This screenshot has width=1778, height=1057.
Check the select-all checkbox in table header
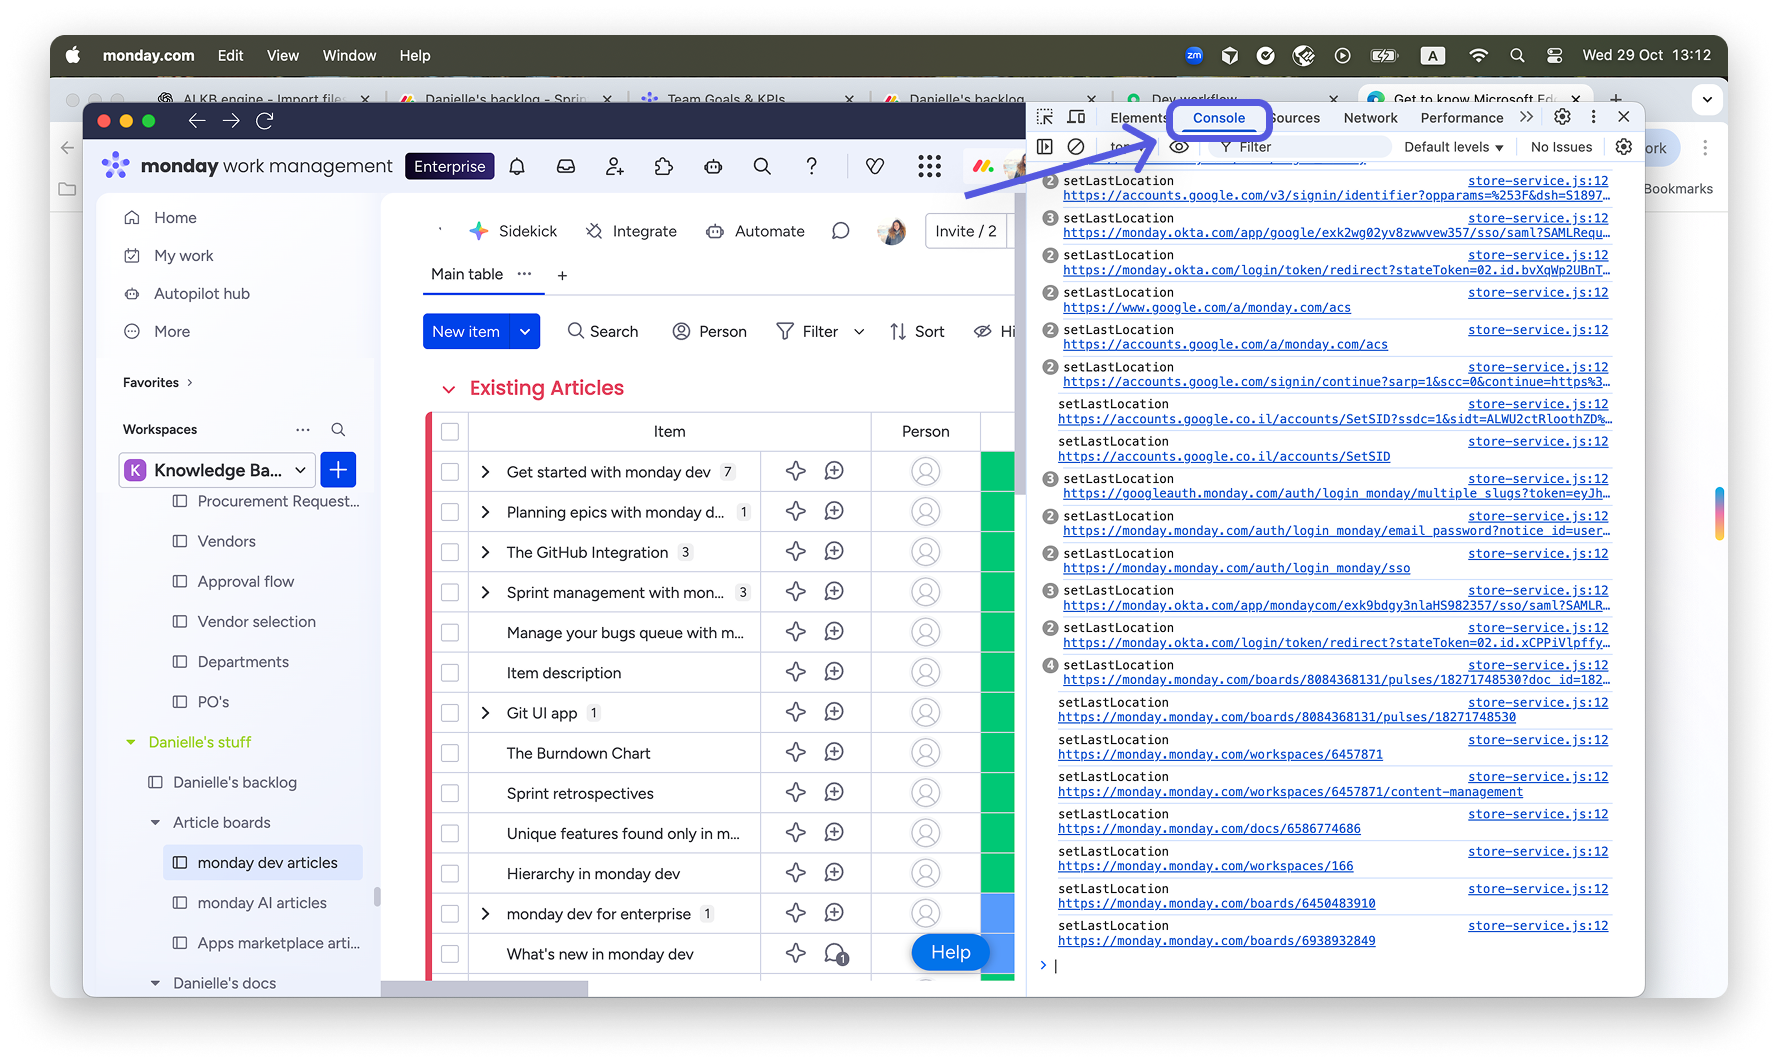click(450, 432)
